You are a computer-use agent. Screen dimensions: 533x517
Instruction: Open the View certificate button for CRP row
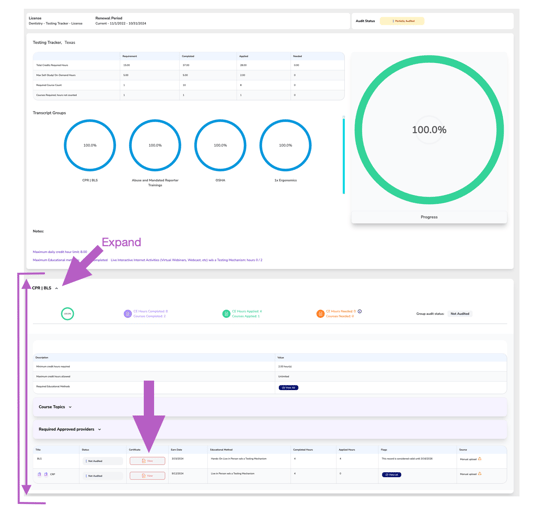pos(147,476)
